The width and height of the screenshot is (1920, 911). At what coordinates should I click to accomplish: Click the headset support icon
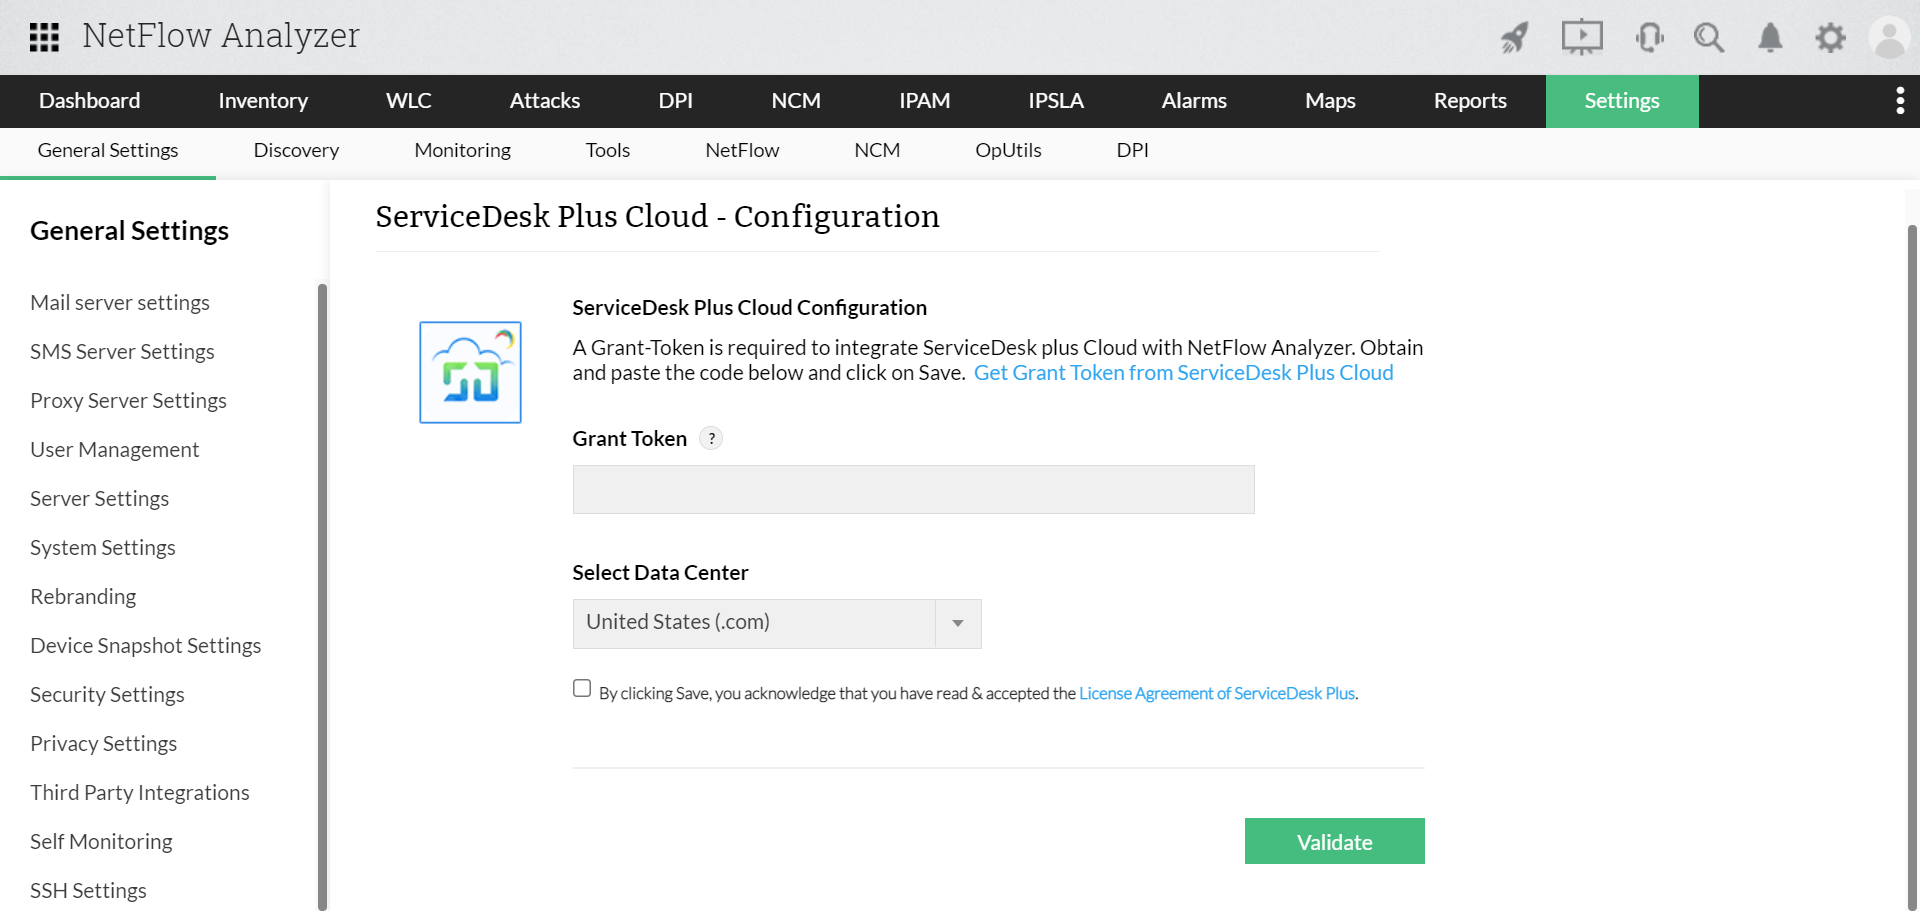pyautogui.click(x=1649, y=38)
